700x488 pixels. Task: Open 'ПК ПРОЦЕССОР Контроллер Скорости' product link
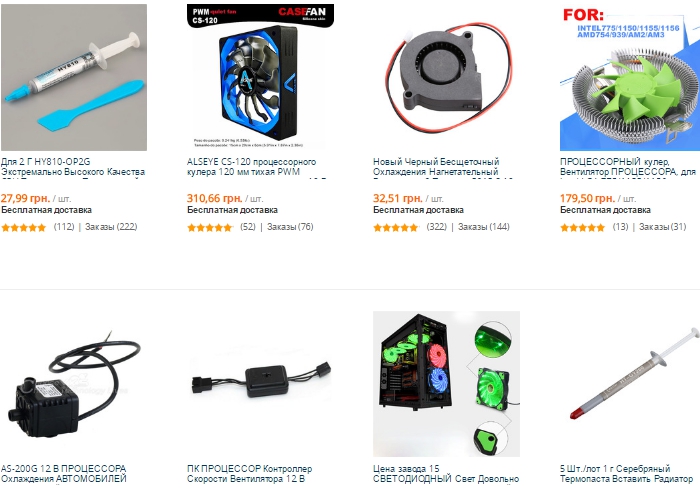click(x=250, y=474)
